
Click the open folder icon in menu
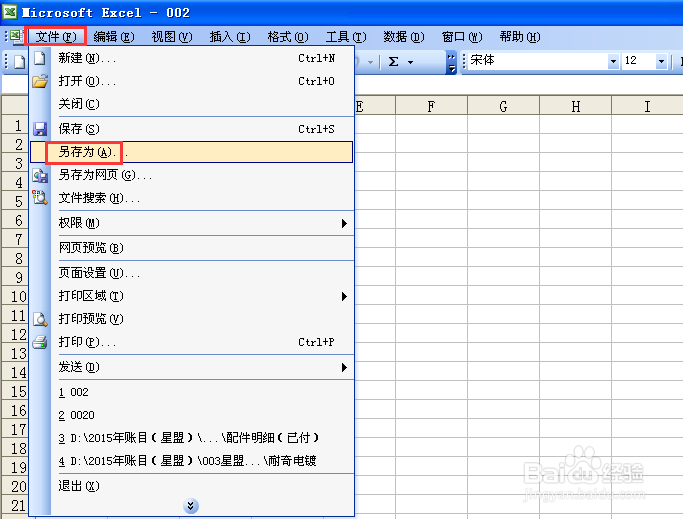40,81
